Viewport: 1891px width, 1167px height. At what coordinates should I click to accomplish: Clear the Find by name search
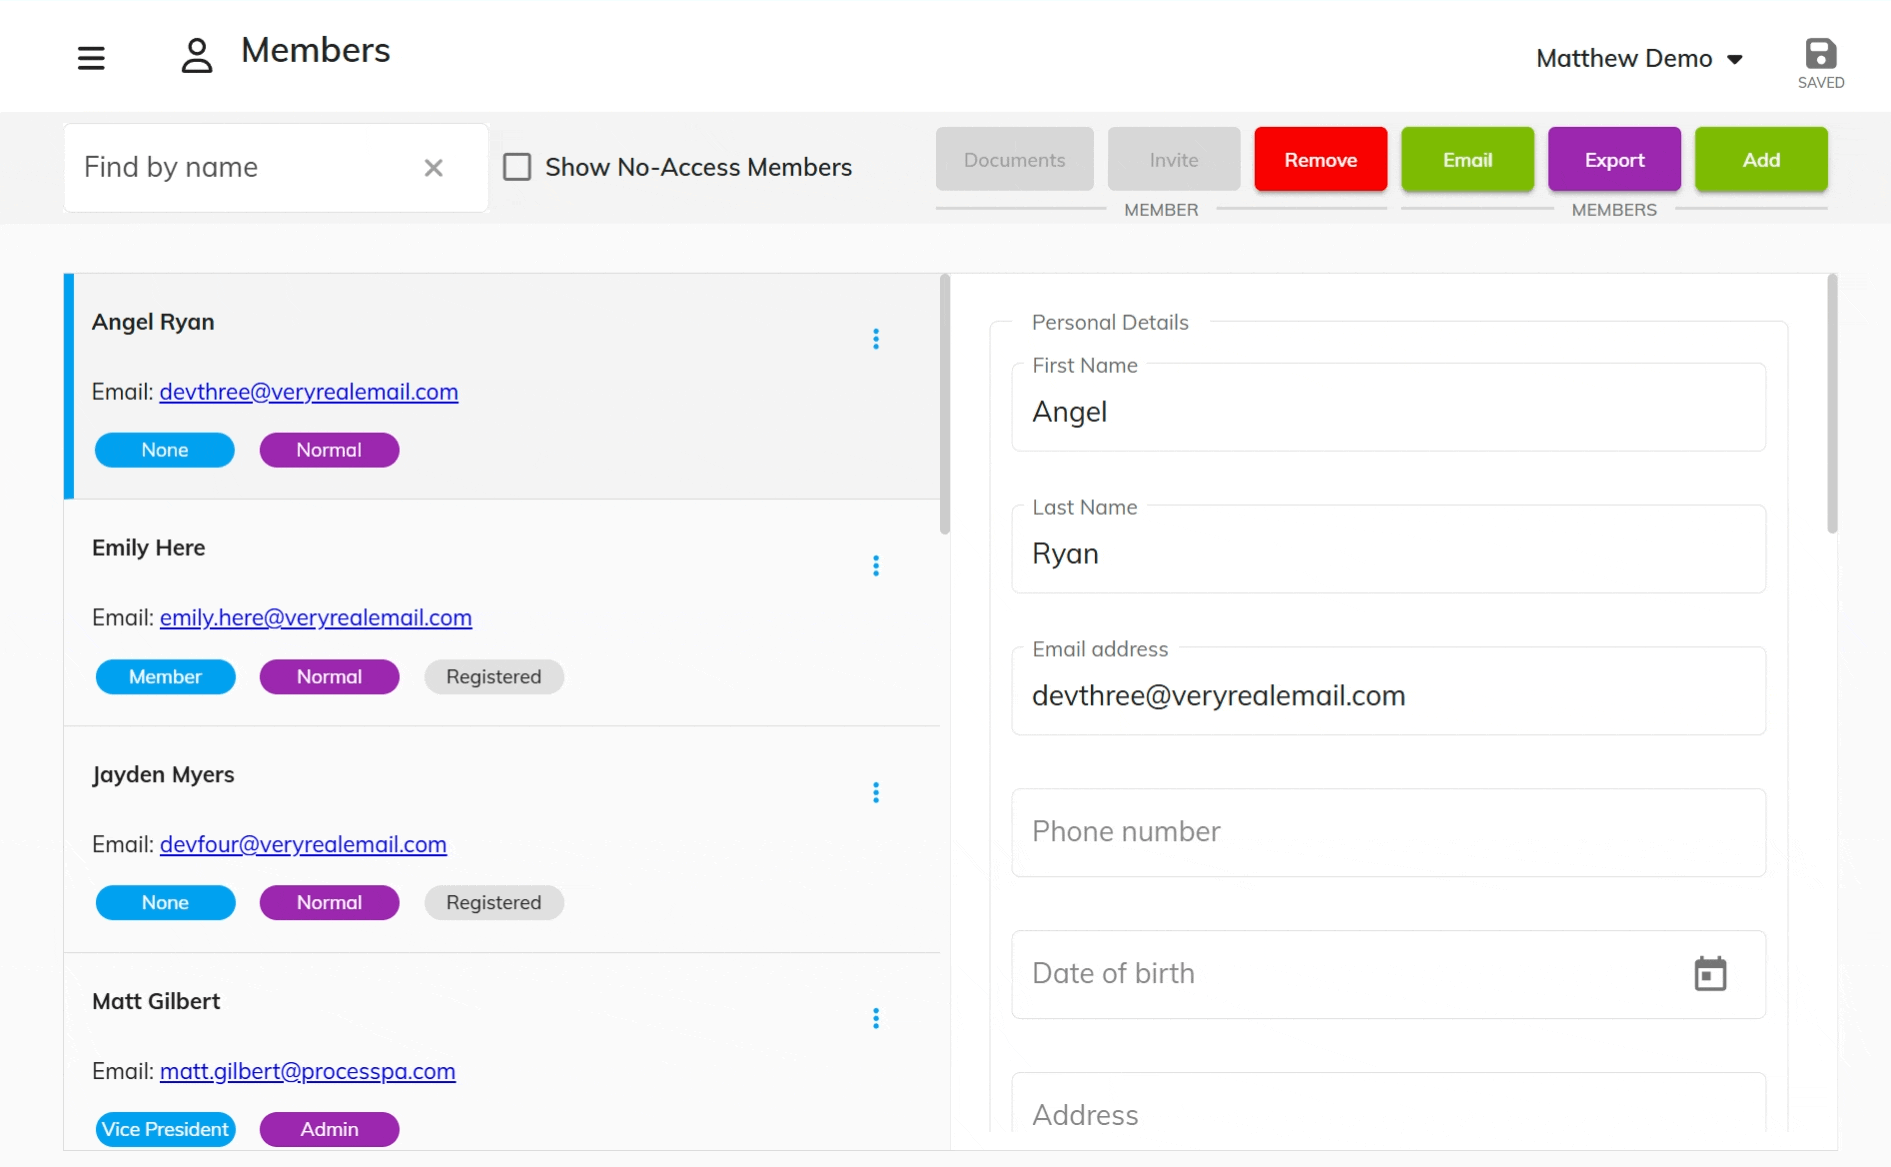[x=433, y=168]
